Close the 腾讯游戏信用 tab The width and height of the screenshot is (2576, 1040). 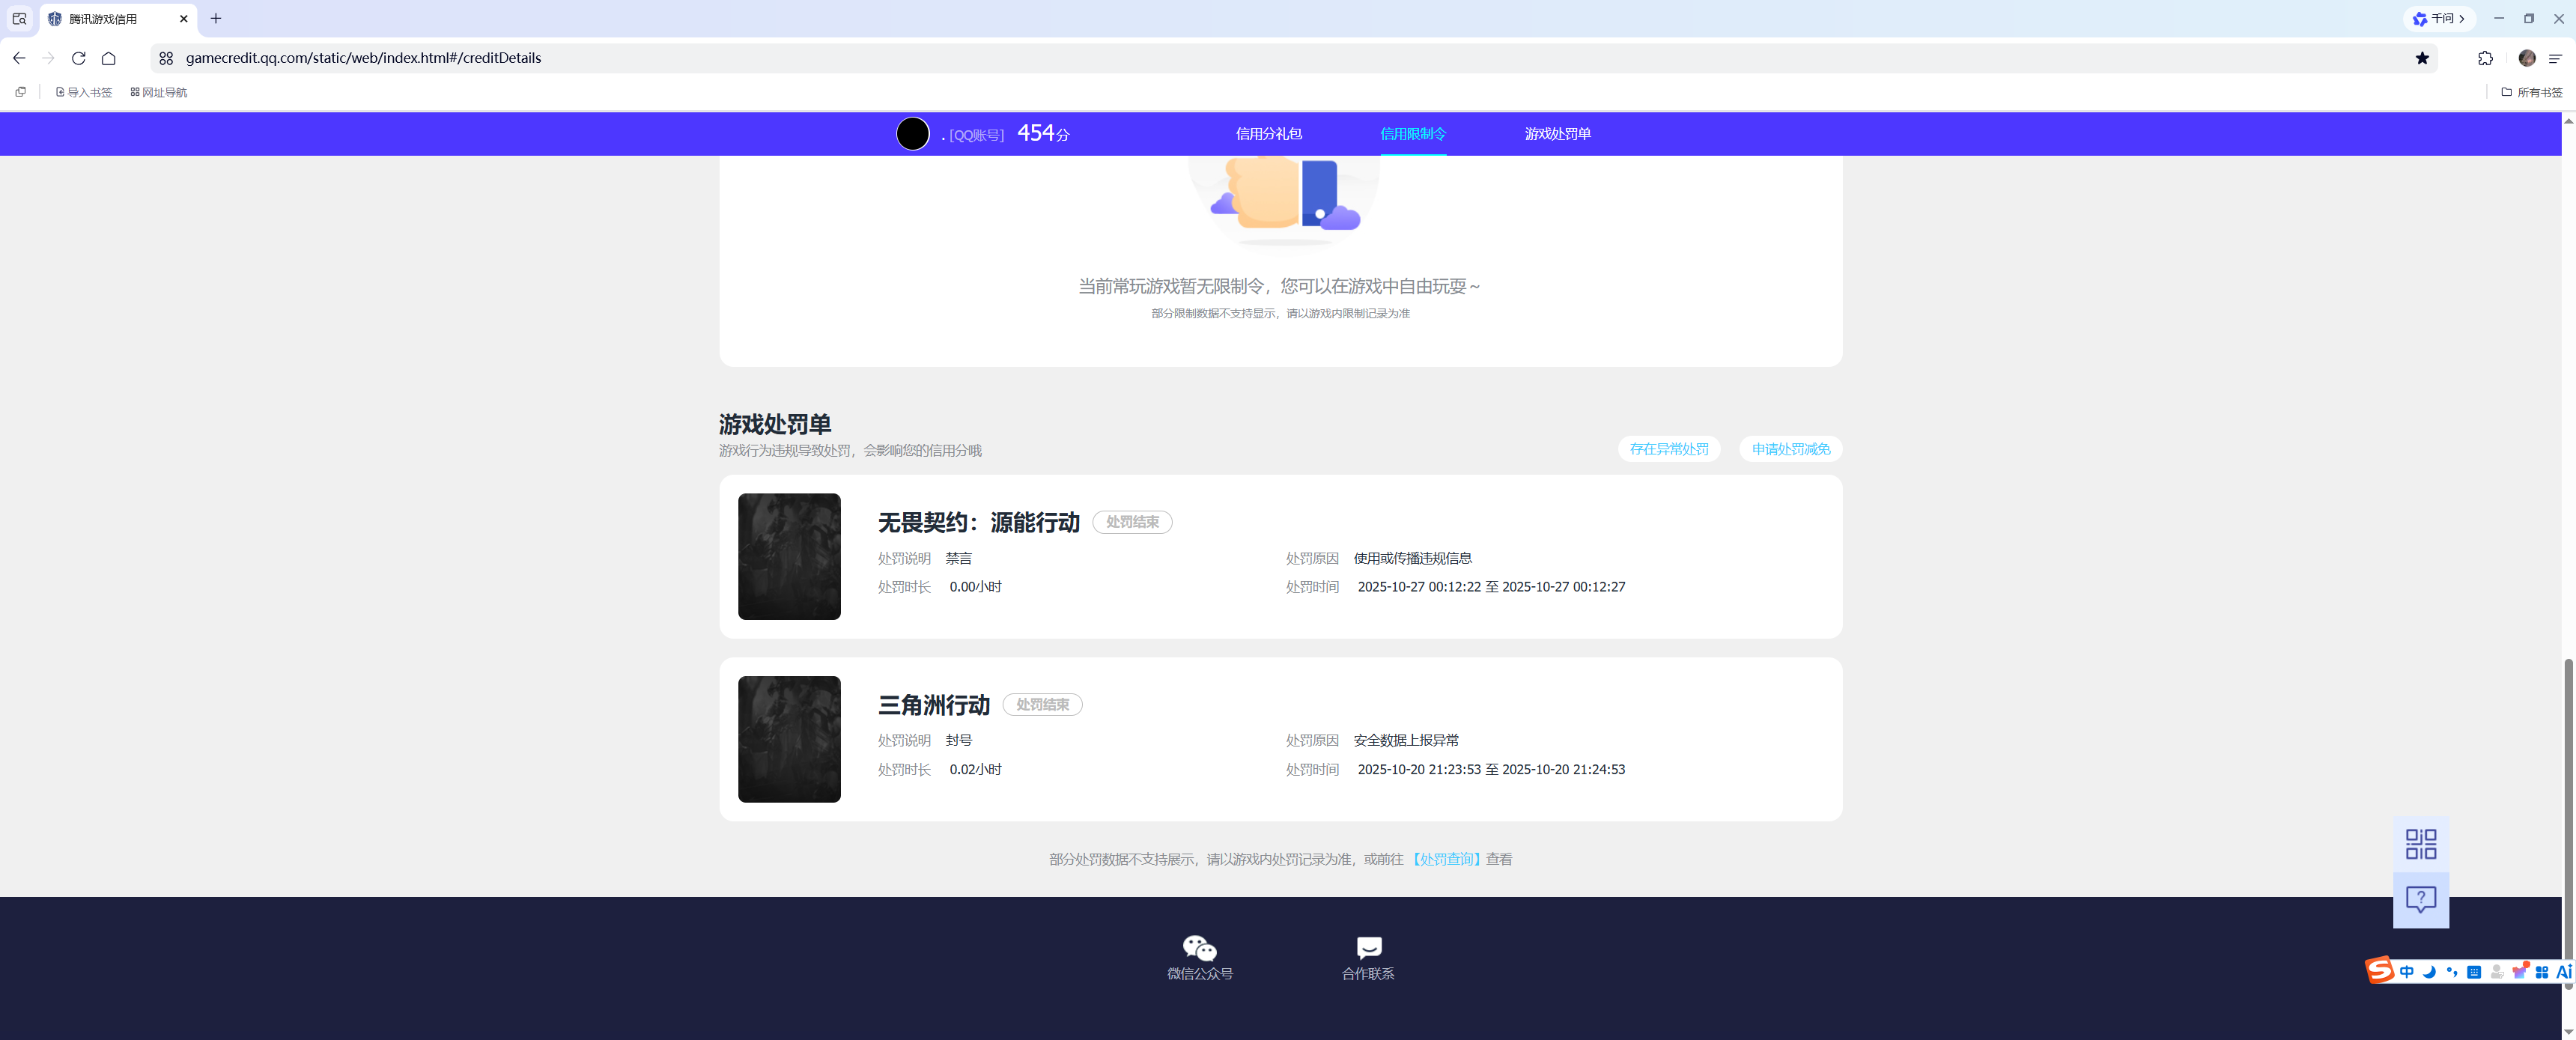(x=184, y=19)
